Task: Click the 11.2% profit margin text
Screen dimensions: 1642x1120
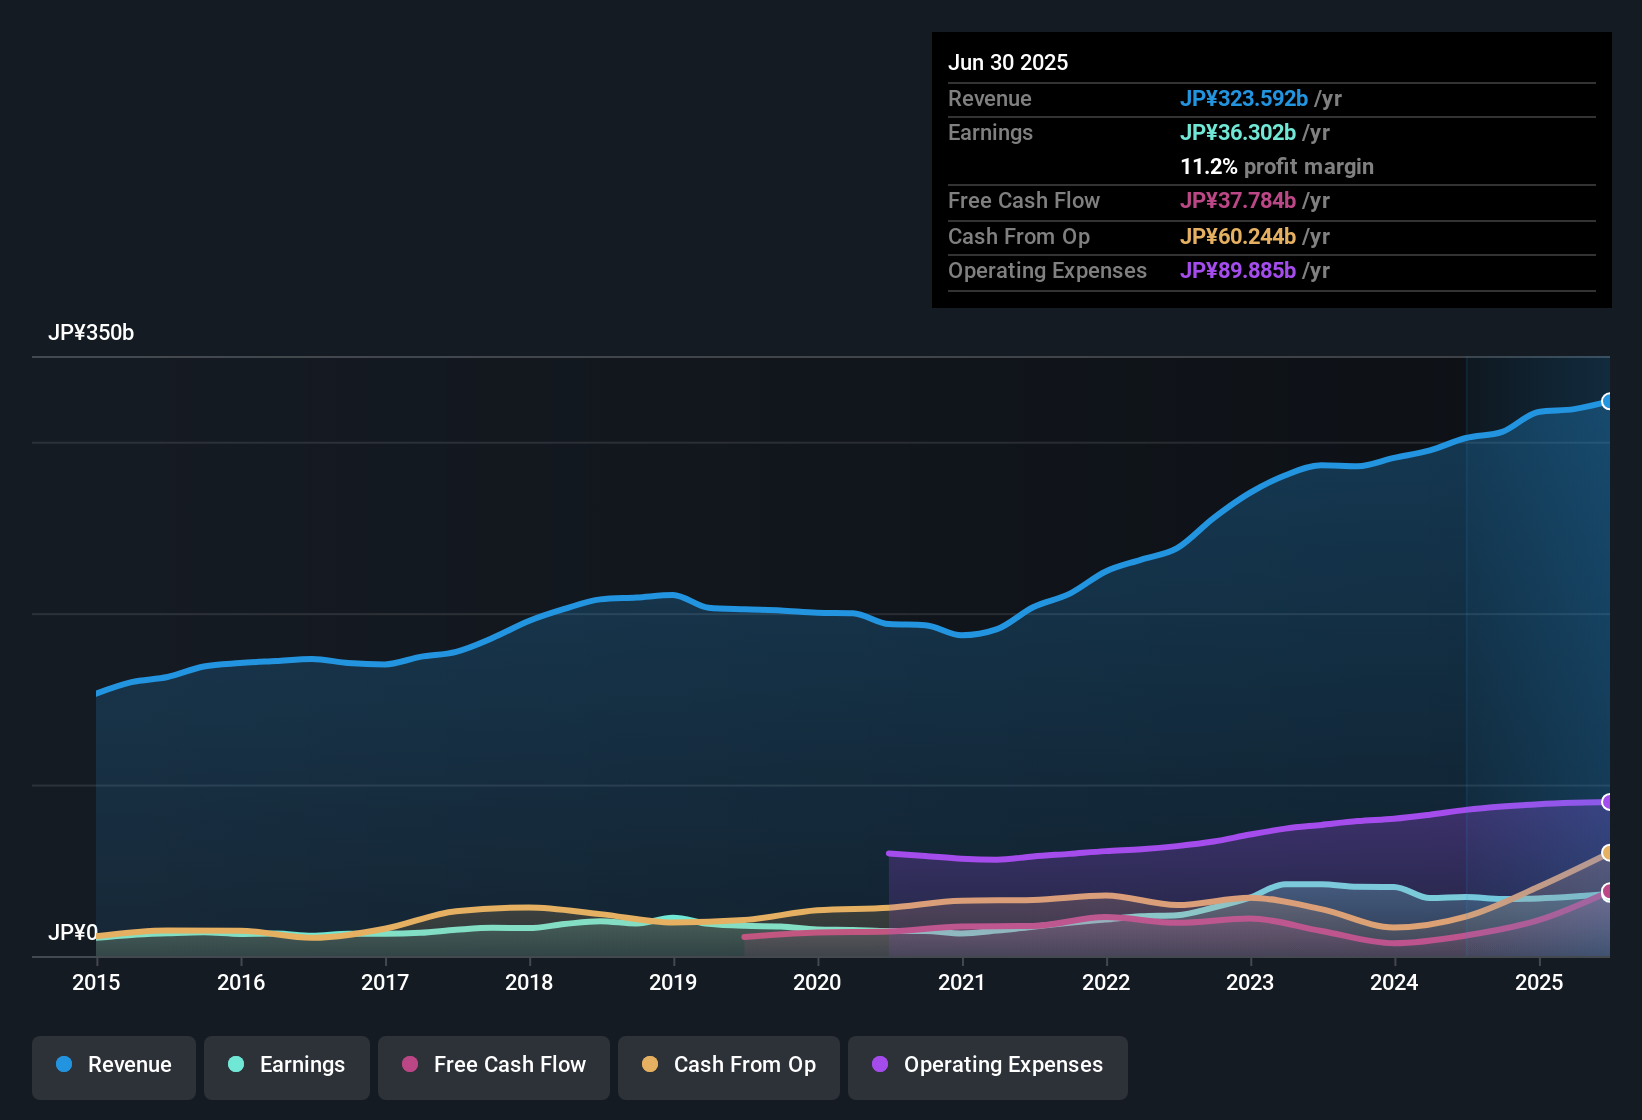Action: [1277, 167]
